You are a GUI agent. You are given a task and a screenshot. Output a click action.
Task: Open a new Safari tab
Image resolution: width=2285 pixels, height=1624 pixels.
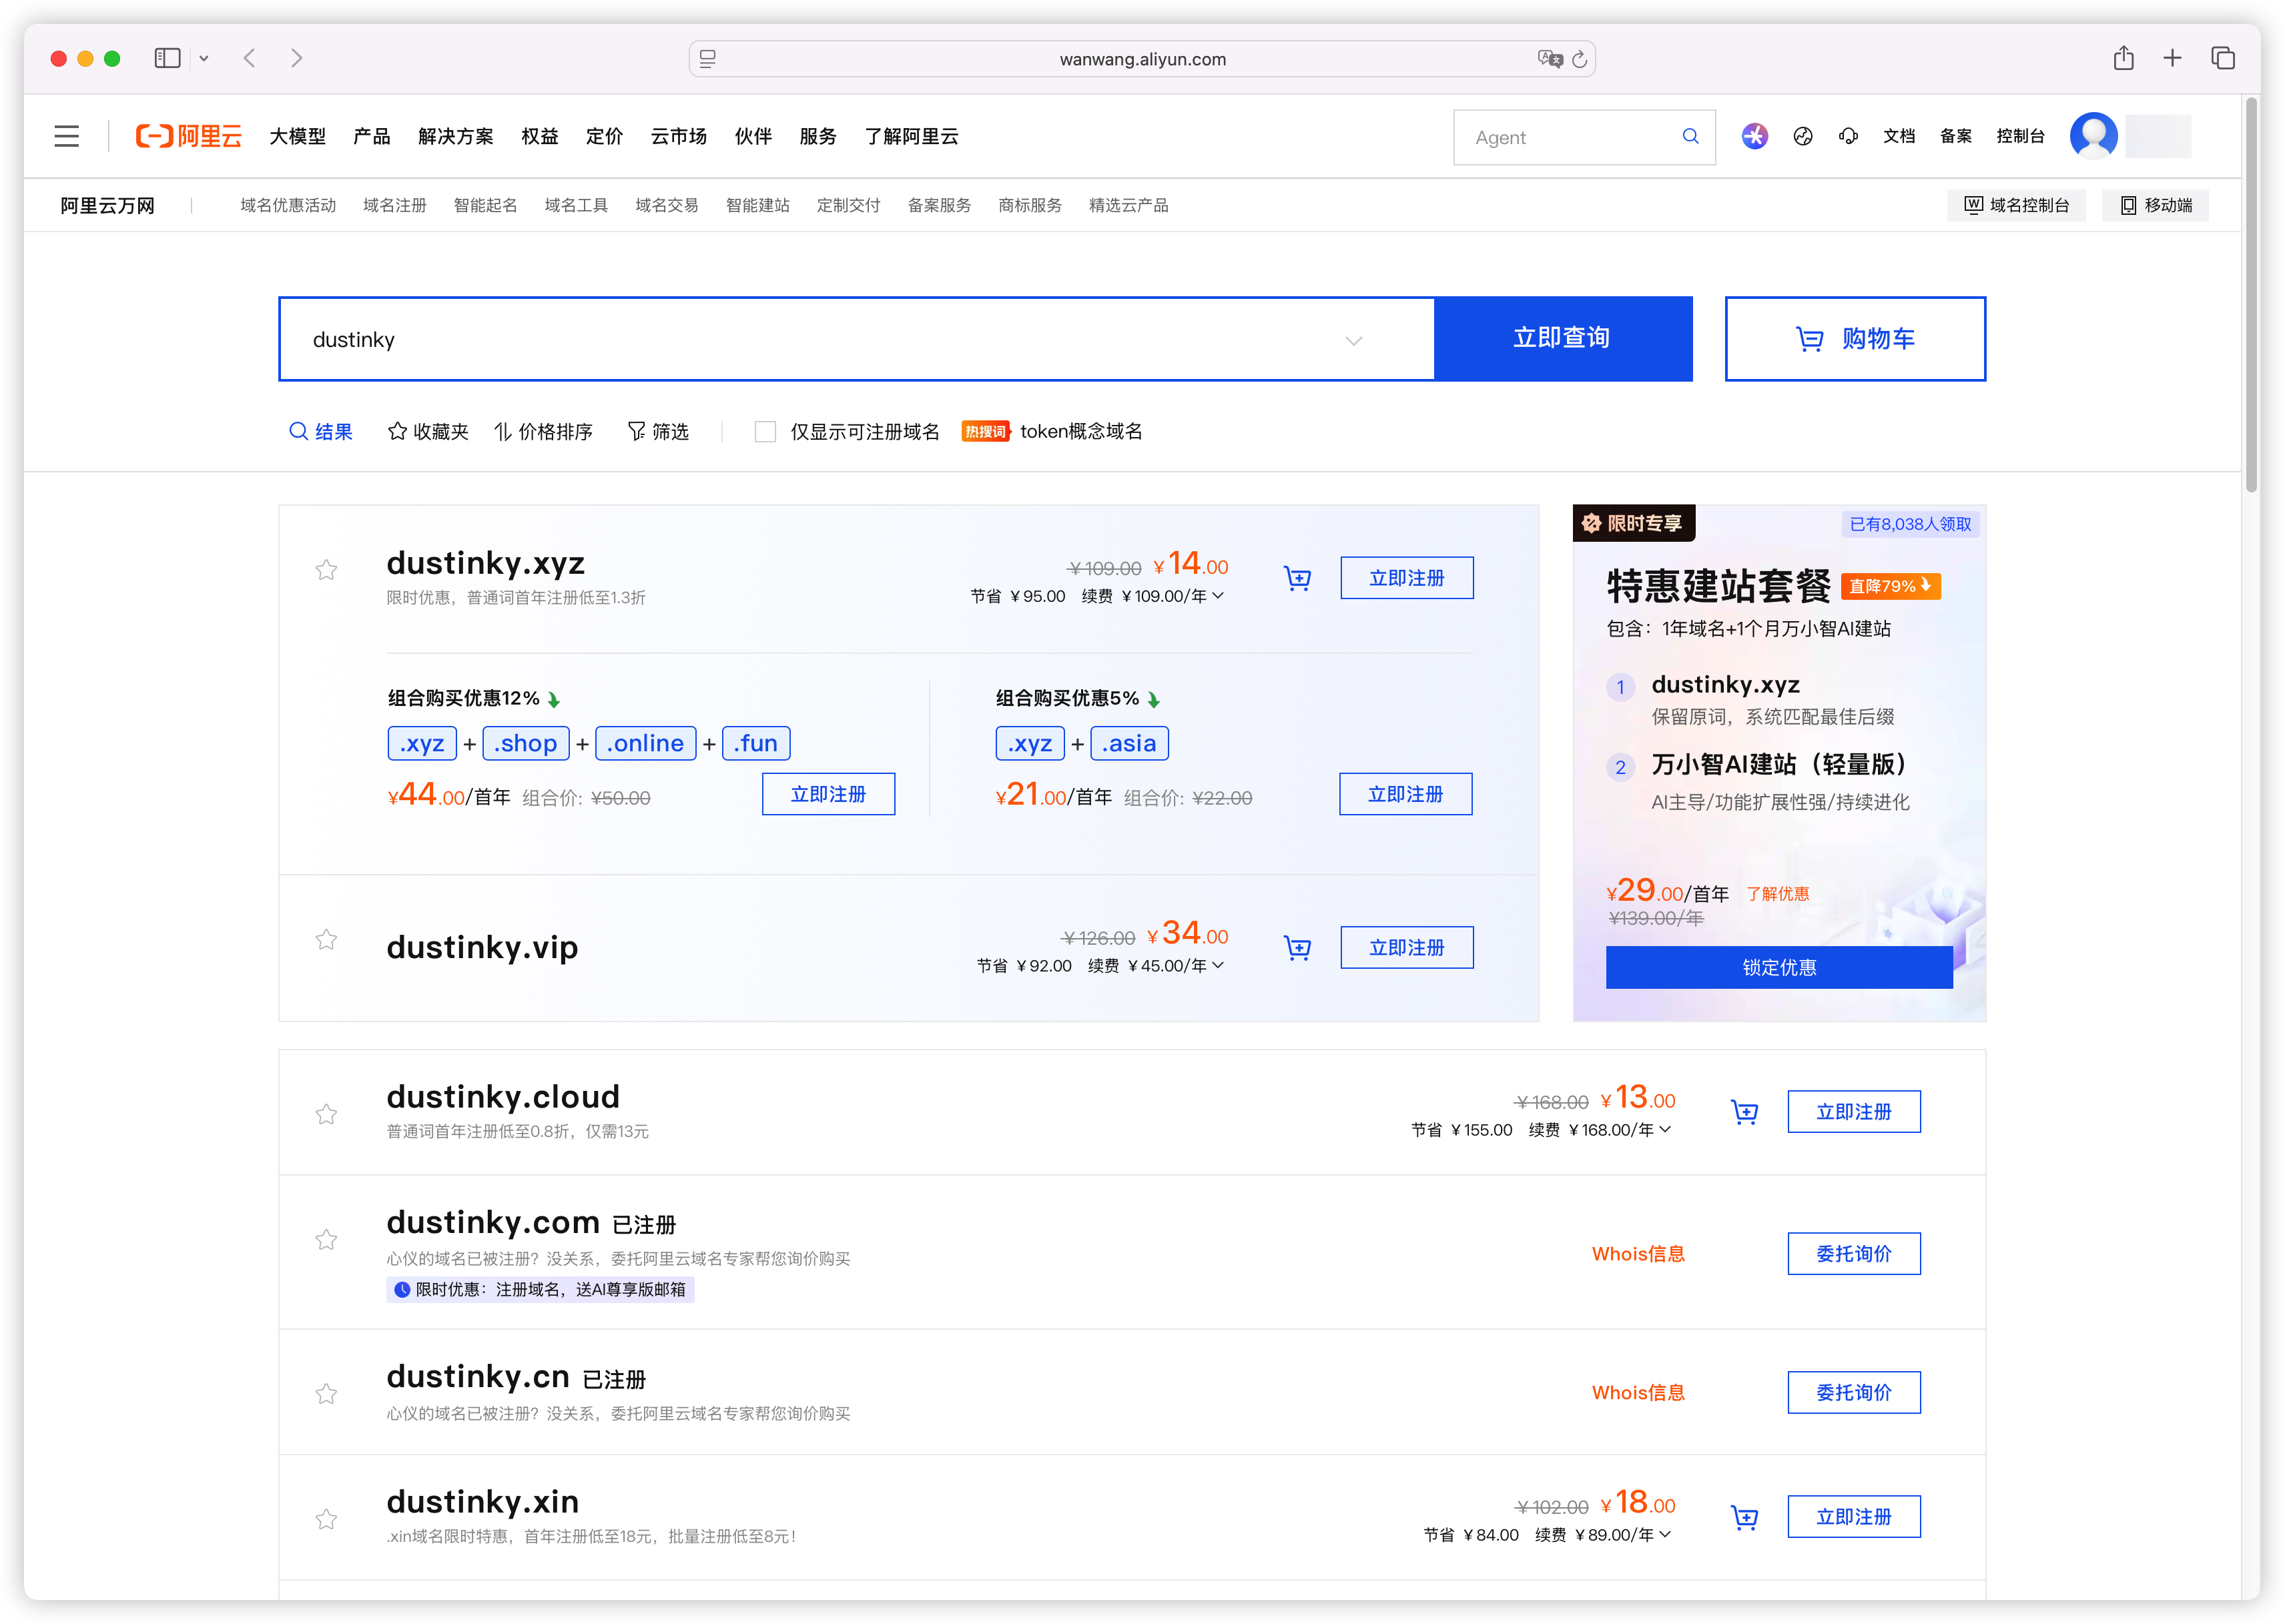point(2172,58)
